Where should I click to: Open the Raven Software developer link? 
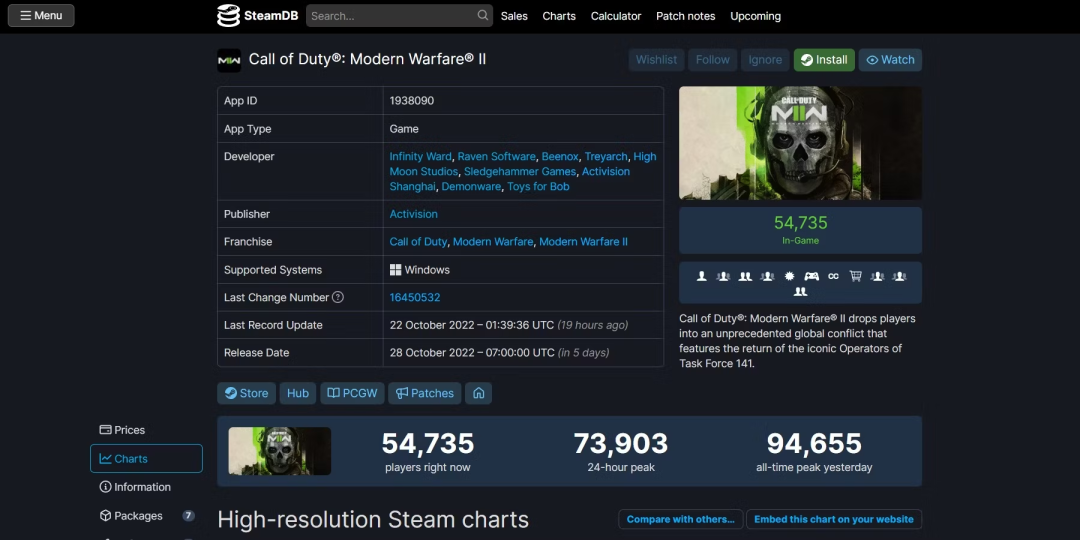pos(496,156)
